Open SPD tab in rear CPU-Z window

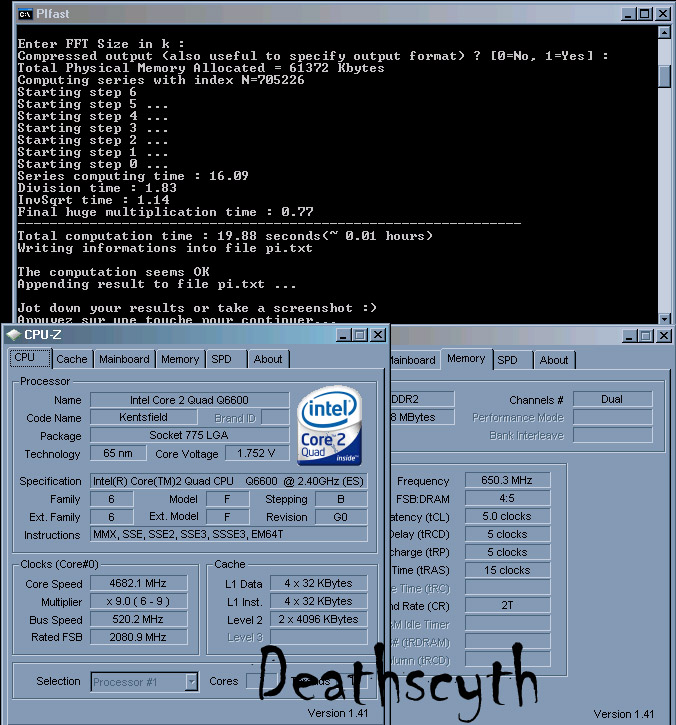[513, 360]
